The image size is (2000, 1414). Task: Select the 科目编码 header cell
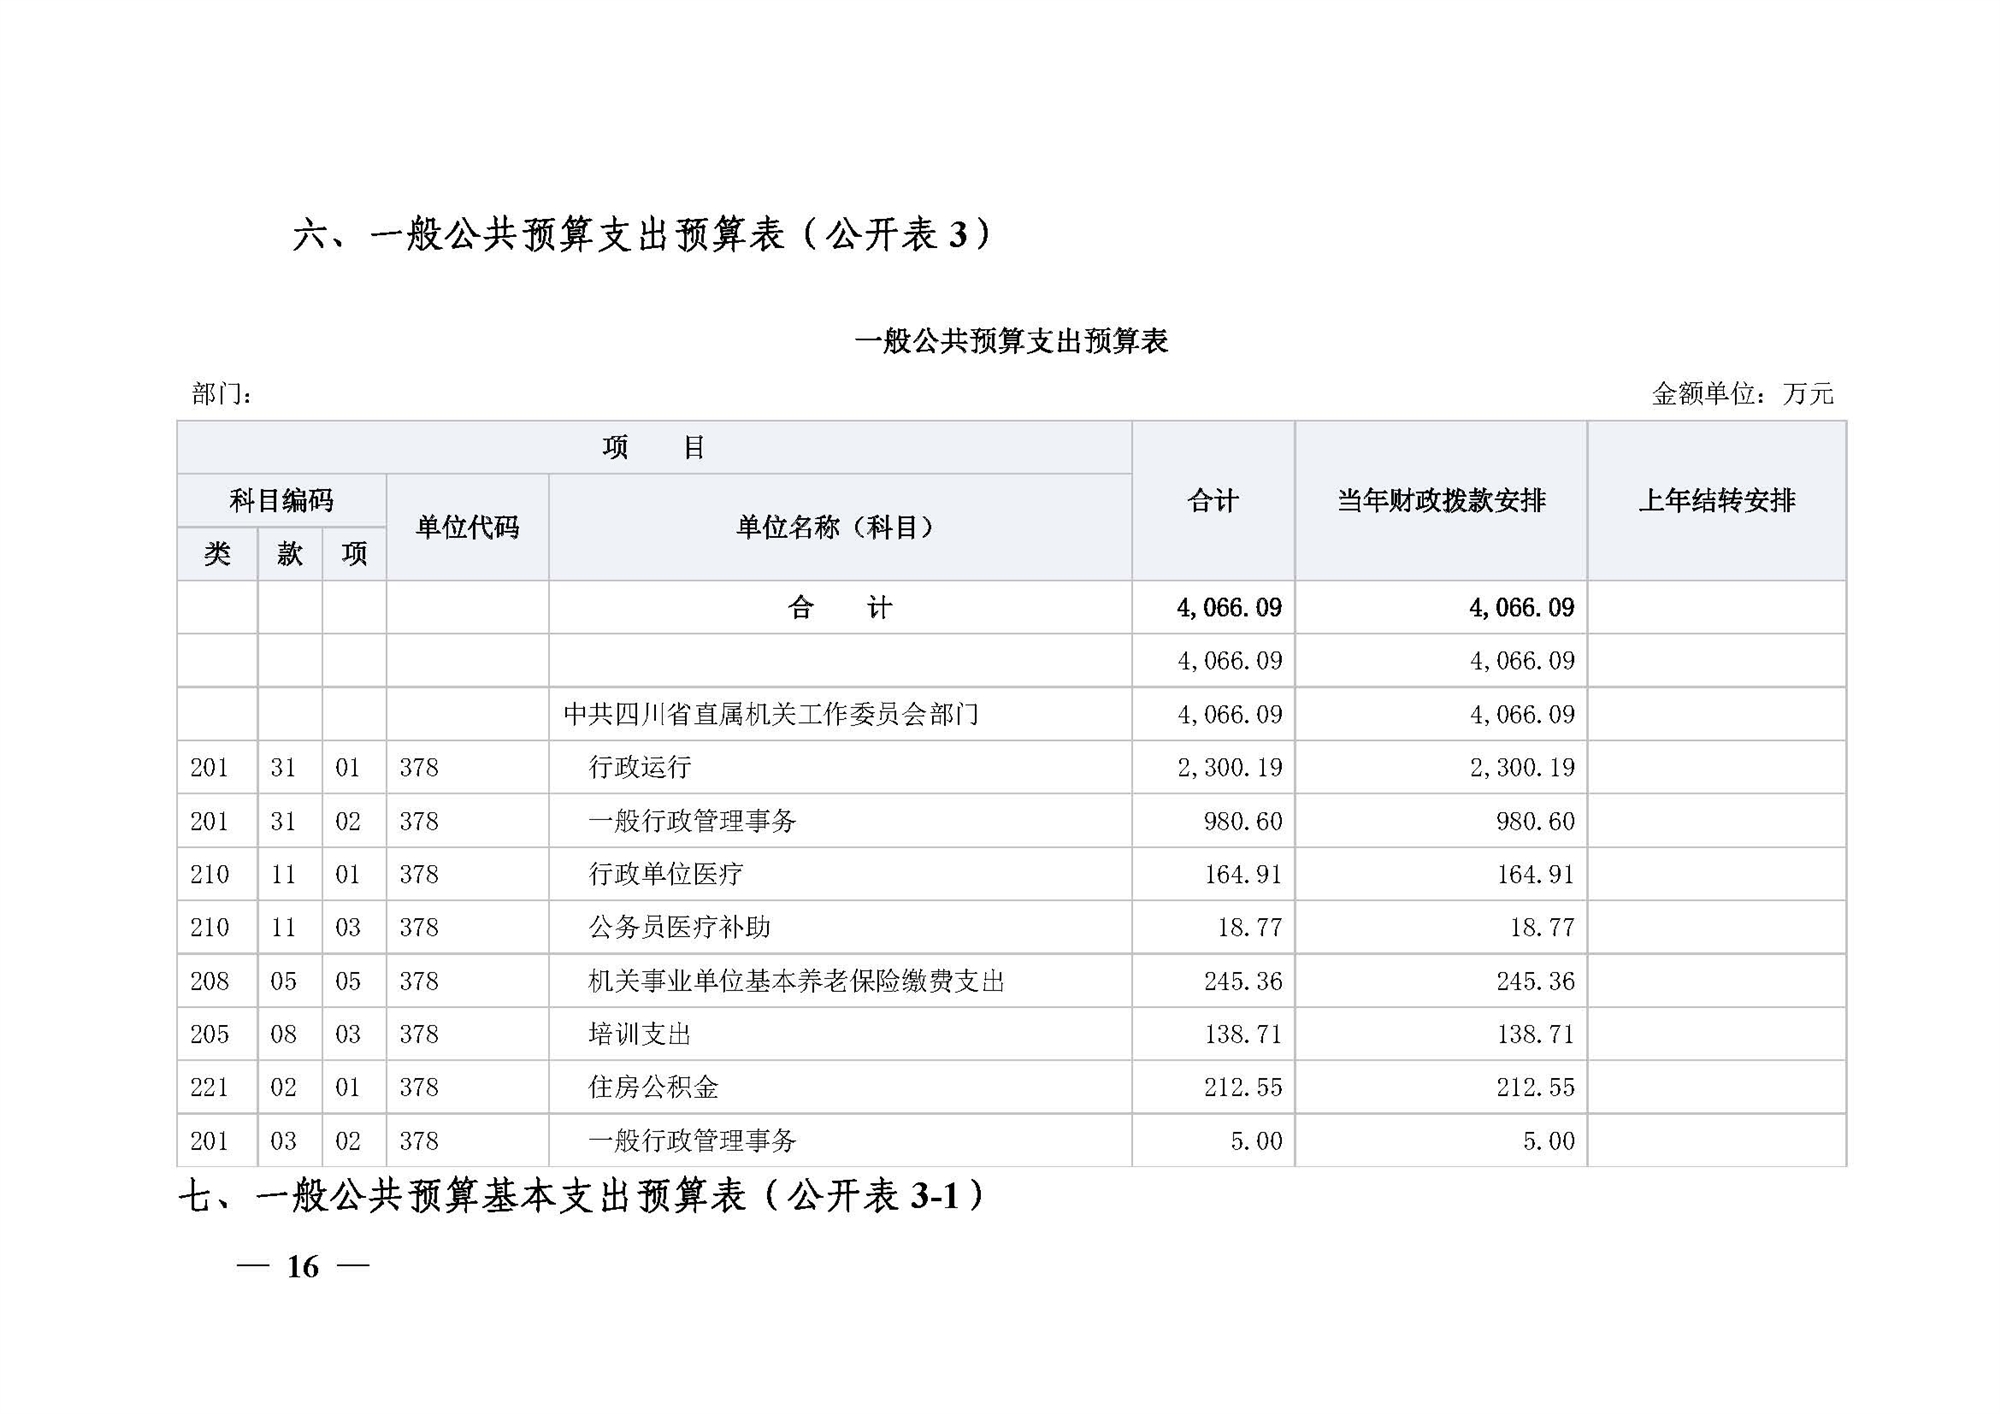click(x=281, y=500)
